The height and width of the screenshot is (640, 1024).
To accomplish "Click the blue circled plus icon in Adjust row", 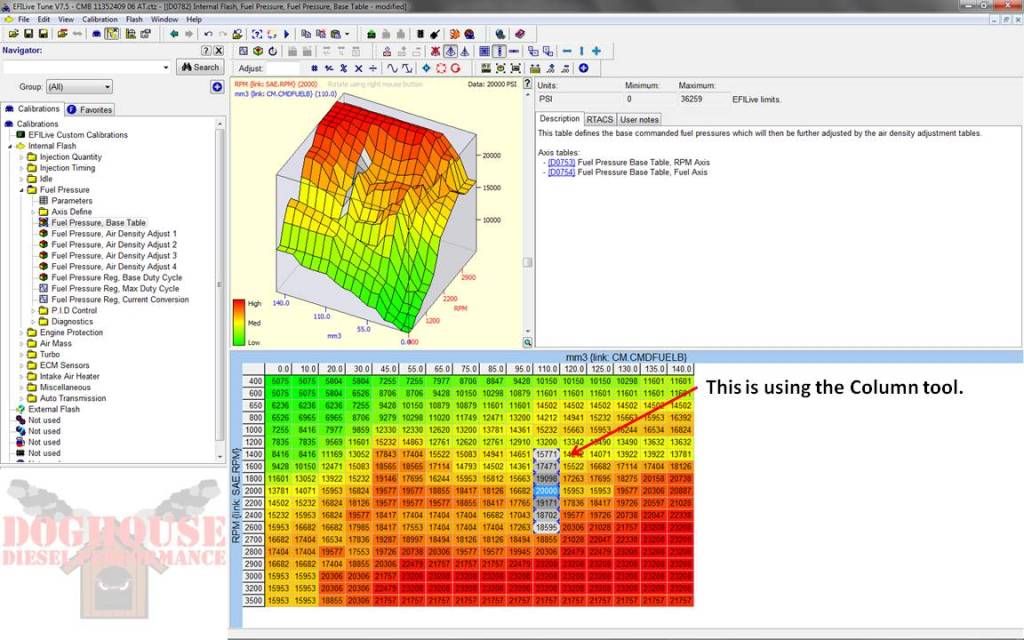I will coord(584,68).
